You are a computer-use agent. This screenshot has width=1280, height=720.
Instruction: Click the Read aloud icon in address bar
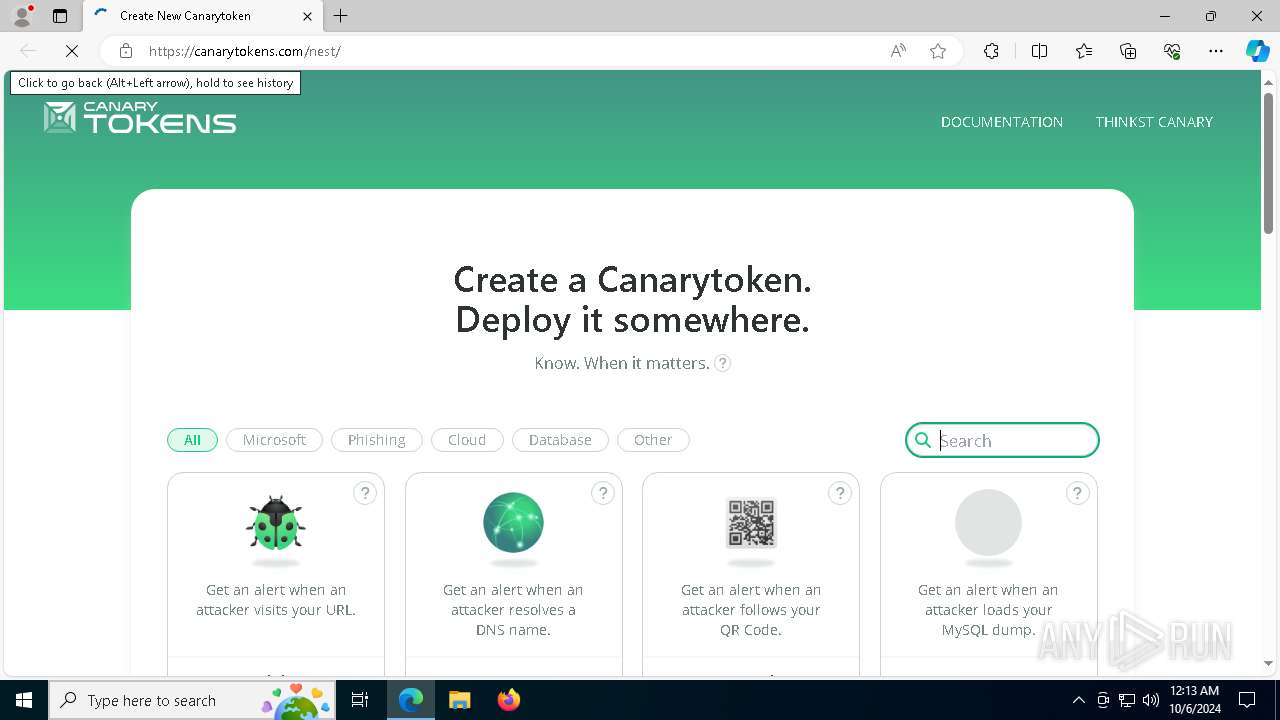pyautogui.click(x=898, y=51)
